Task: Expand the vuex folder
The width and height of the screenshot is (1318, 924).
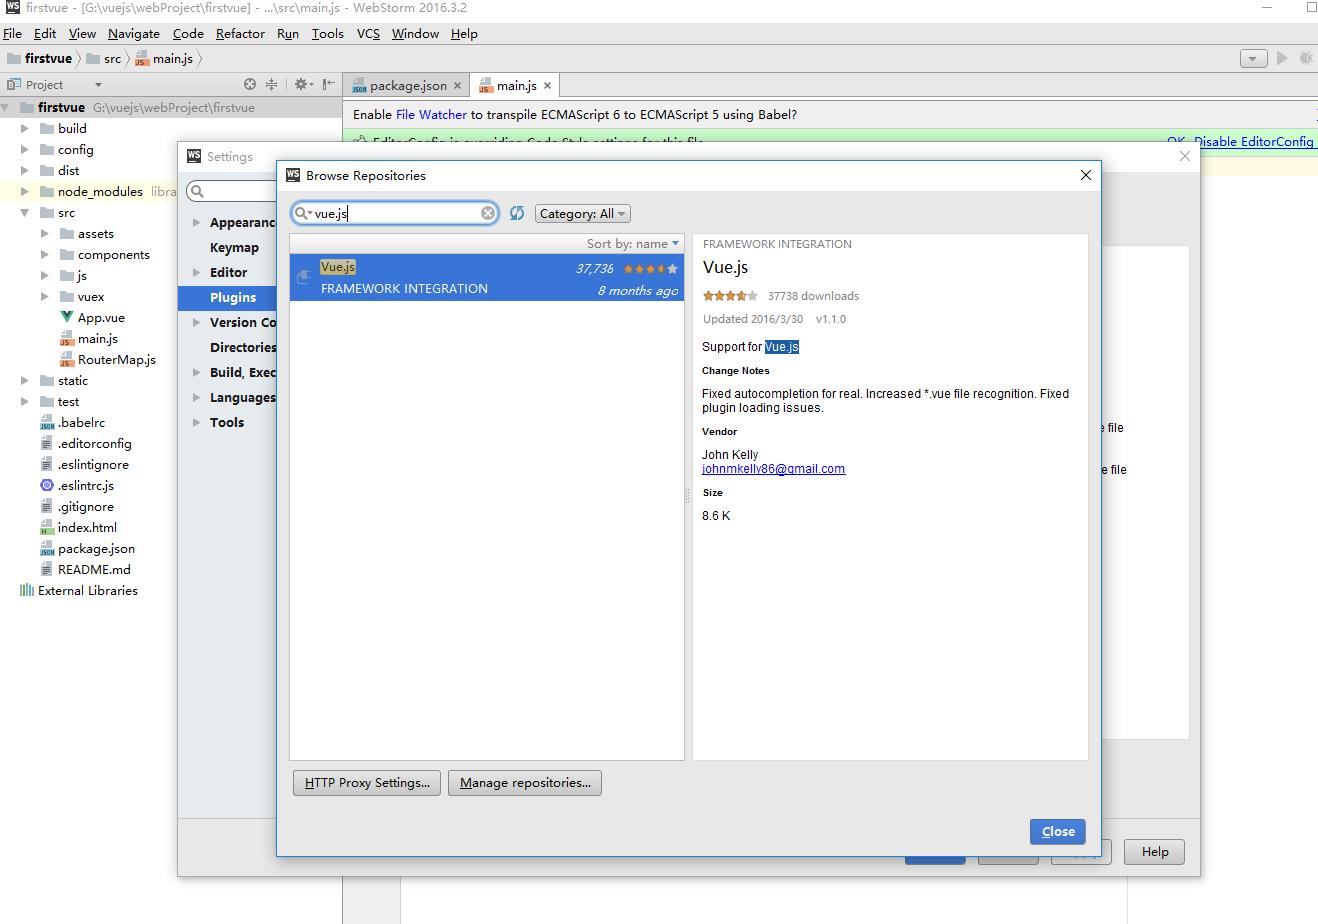Action: pyautogui.click(x=45, y=297)
